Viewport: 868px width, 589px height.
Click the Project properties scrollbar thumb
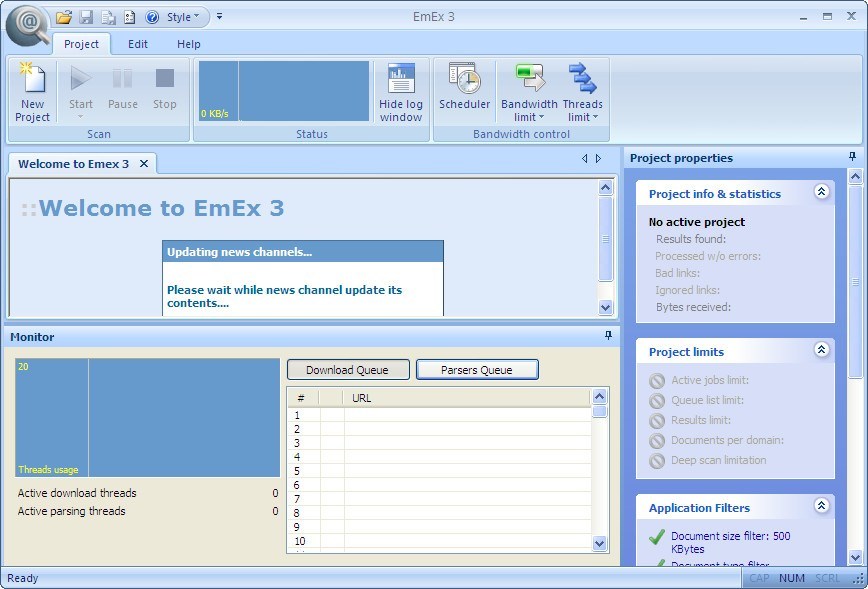click(x=856, y=282)
